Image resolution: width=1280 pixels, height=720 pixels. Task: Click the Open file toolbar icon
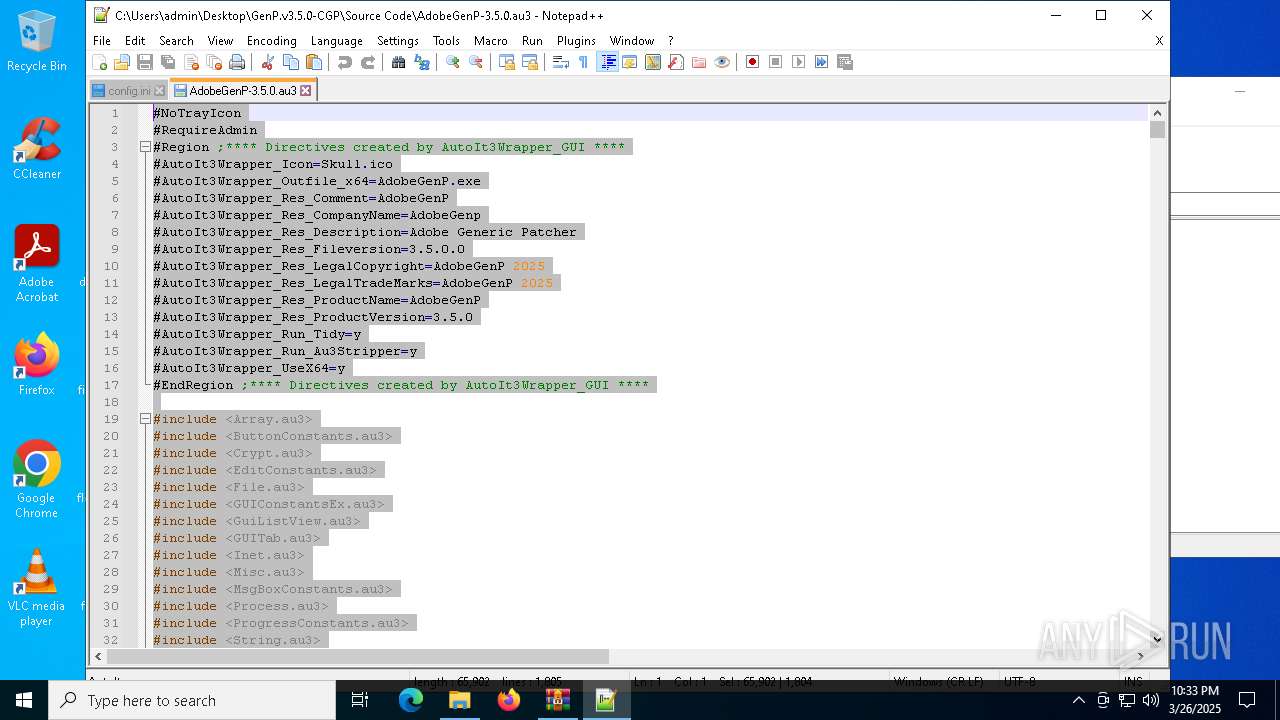click(122, 62)
